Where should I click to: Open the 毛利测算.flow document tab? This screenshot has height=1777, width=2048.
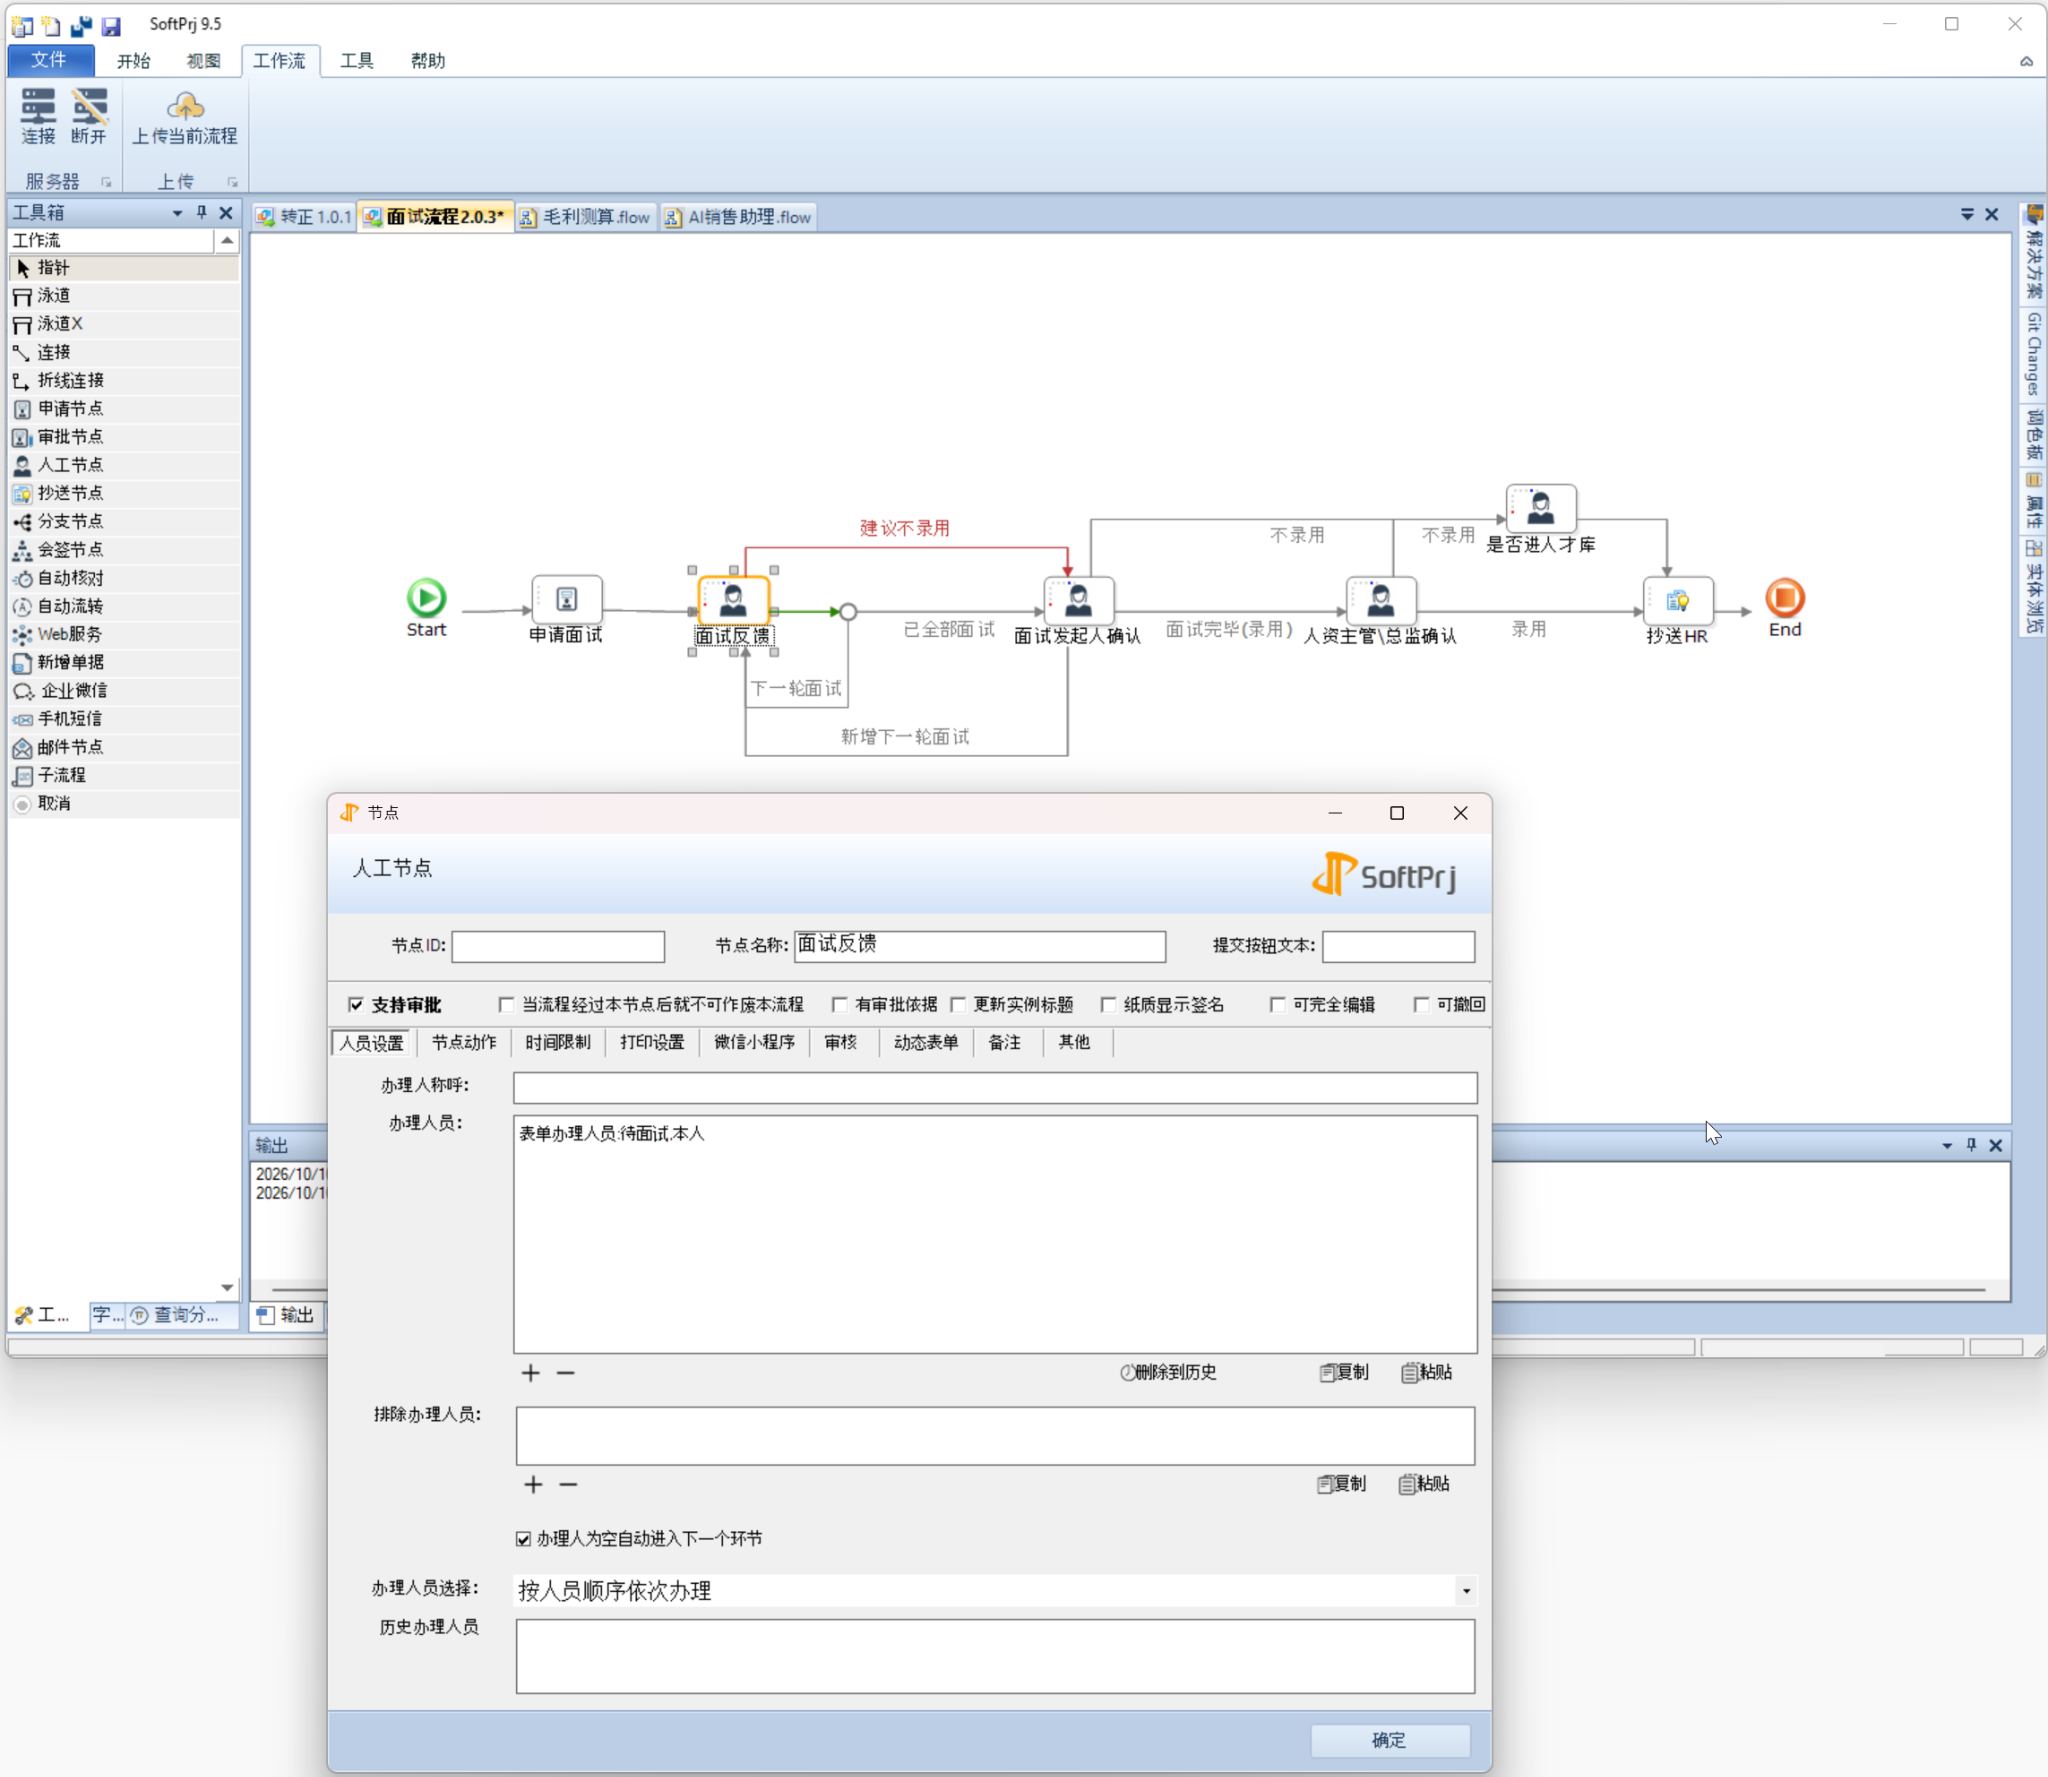[x=586, y=217]
